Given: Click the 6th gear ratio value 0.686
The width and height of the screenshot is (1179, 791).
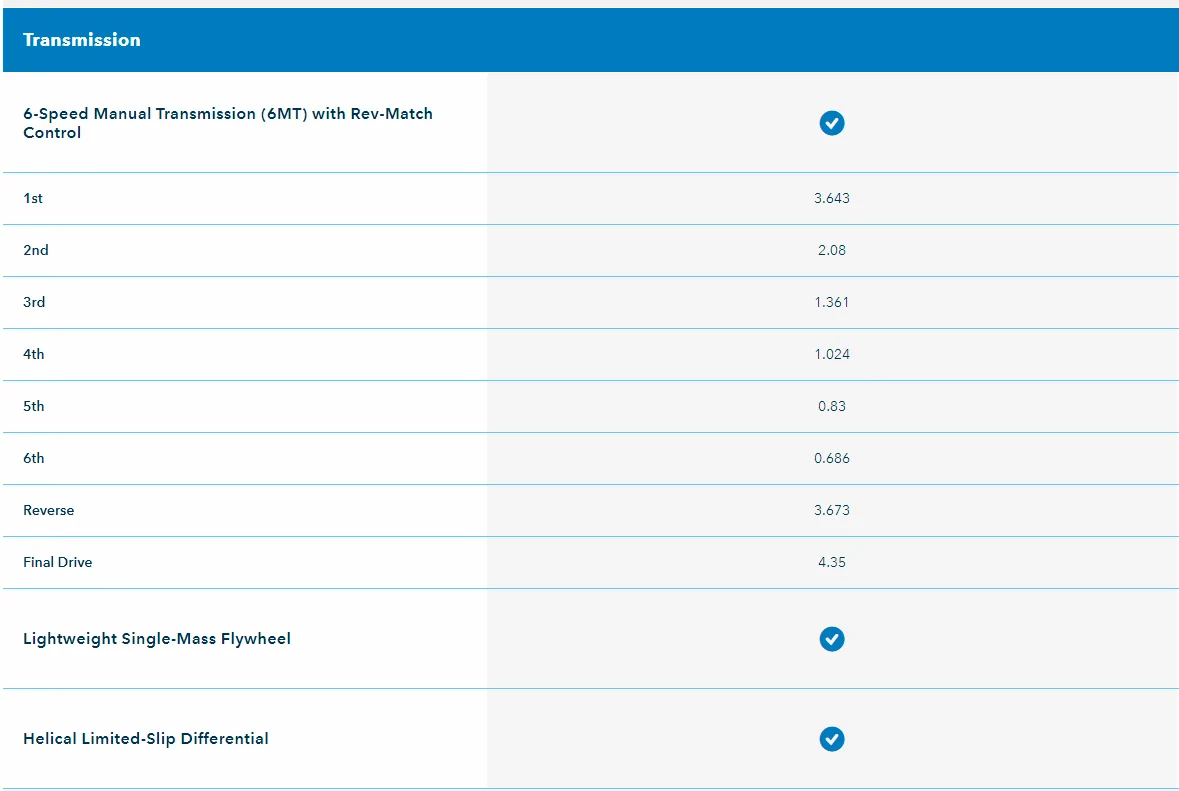Looking at the screenshot, I should point(831,459).
